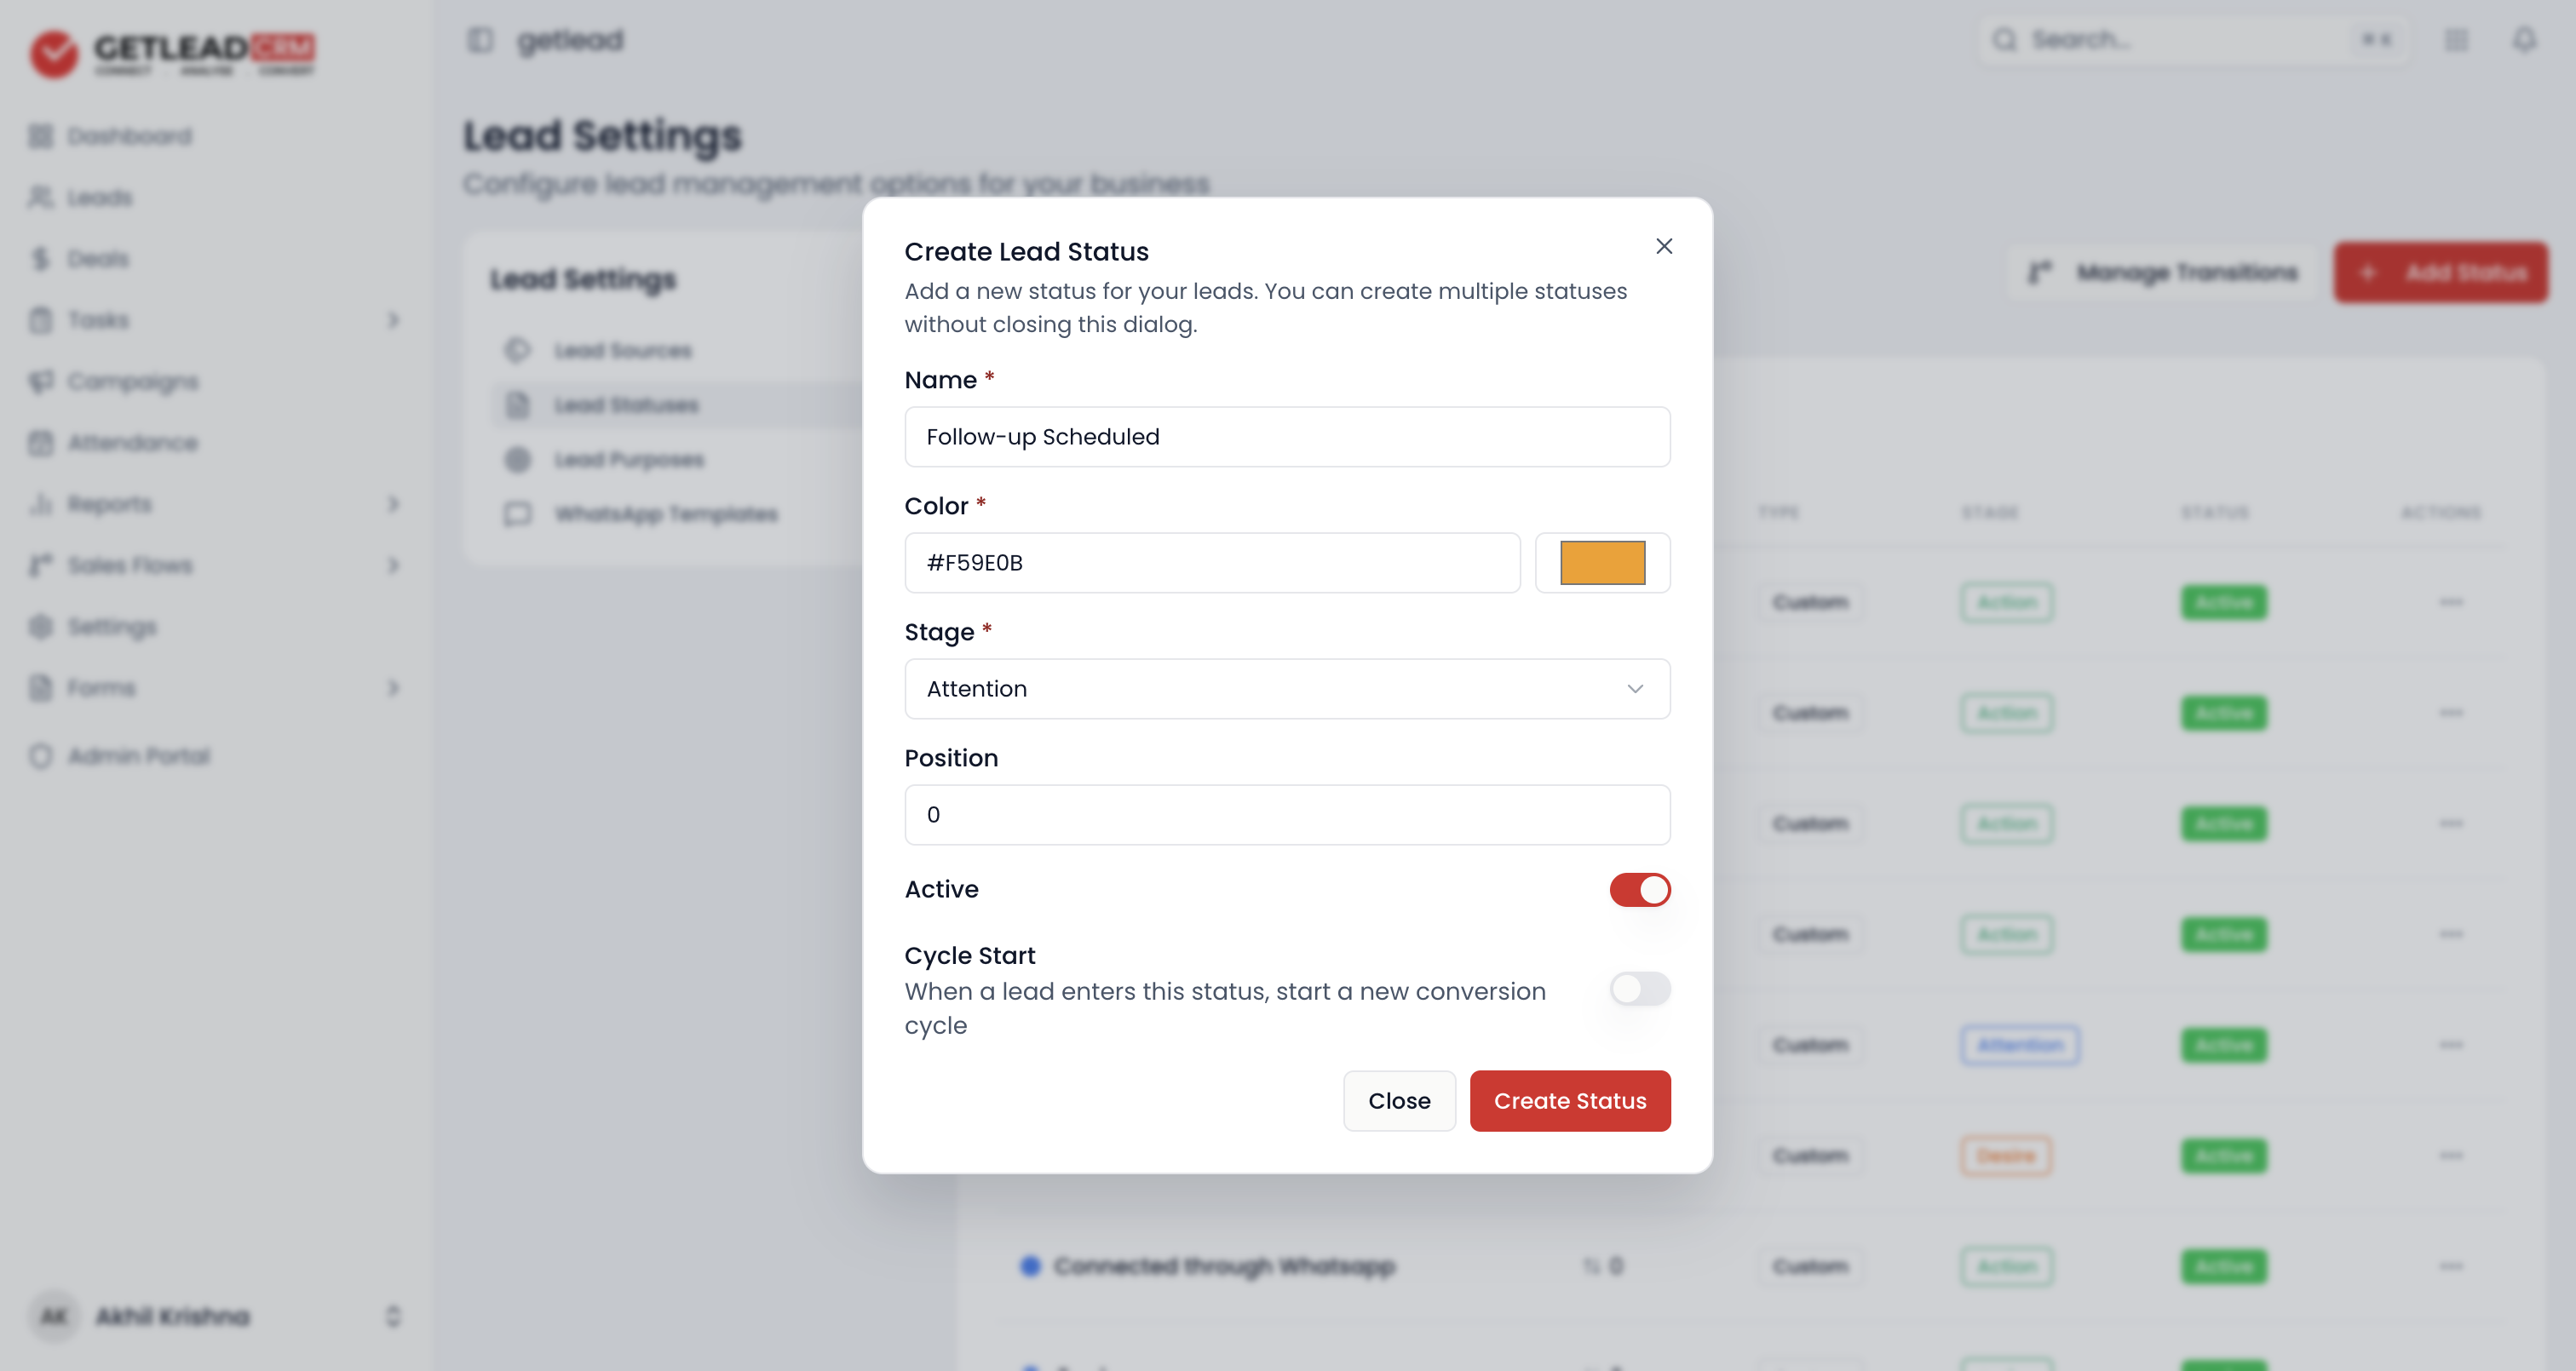Click the Campaigns megaphone icon
Image resolution: width=2576 pixels, height=1371 pixels.
tap(40, 381)
